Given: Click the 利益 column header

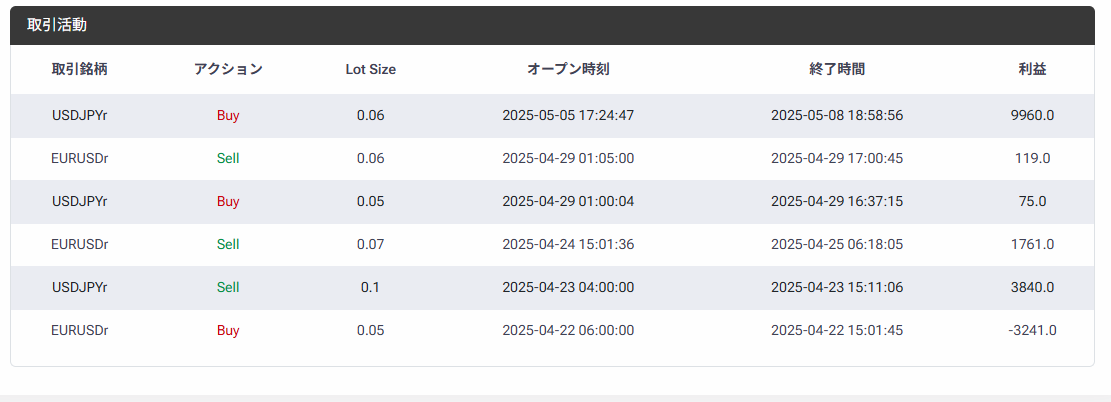Looking at the screenshot, I should 1032,69.
